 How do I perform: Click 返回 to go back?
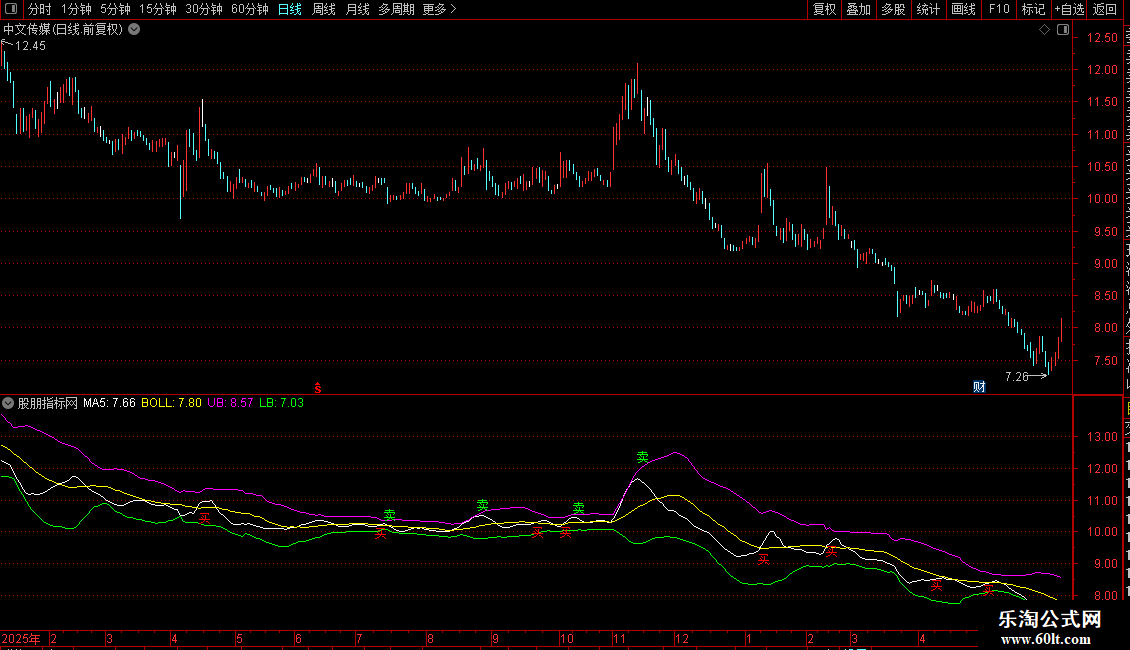(1105, 9)
